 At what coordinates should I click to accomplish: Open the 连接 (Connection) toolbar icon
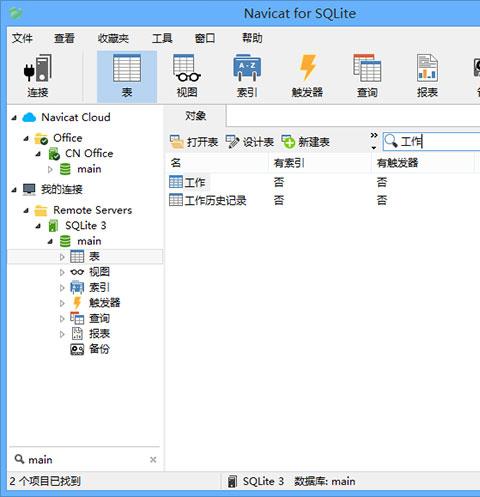[x=38, y=76]
